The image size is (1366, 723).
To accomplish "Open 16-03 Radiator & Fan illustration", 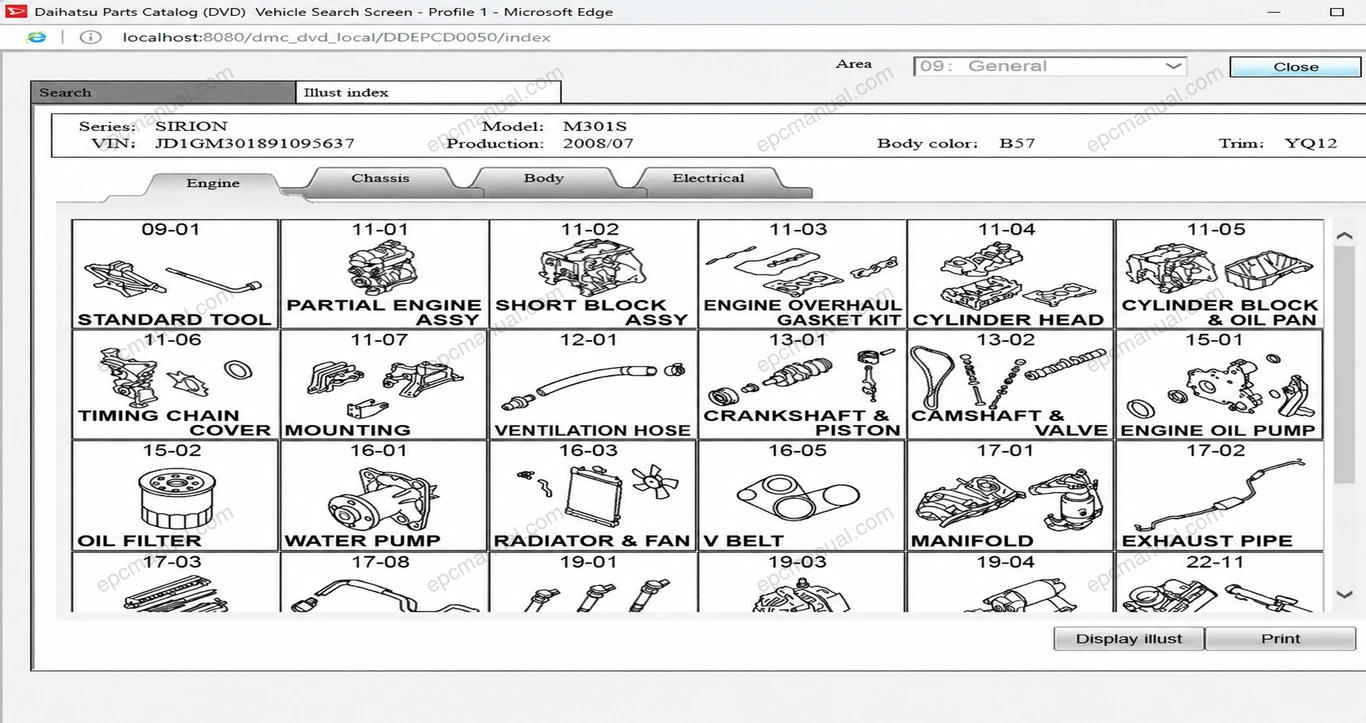I will [593, 496].
